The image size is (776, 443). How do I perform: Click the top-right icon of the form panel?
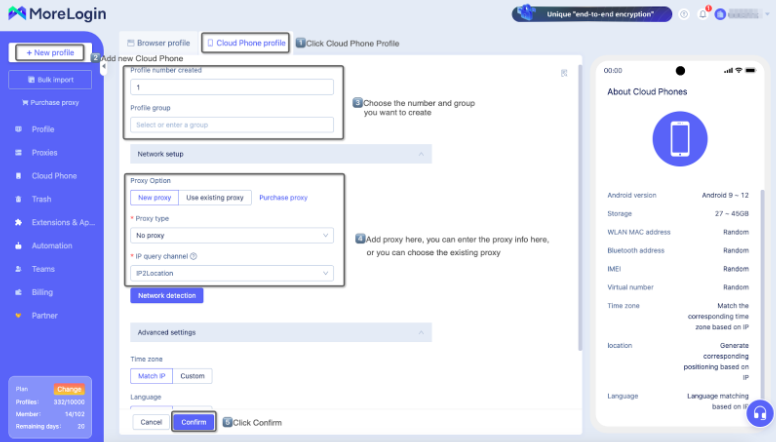point(564,73)
